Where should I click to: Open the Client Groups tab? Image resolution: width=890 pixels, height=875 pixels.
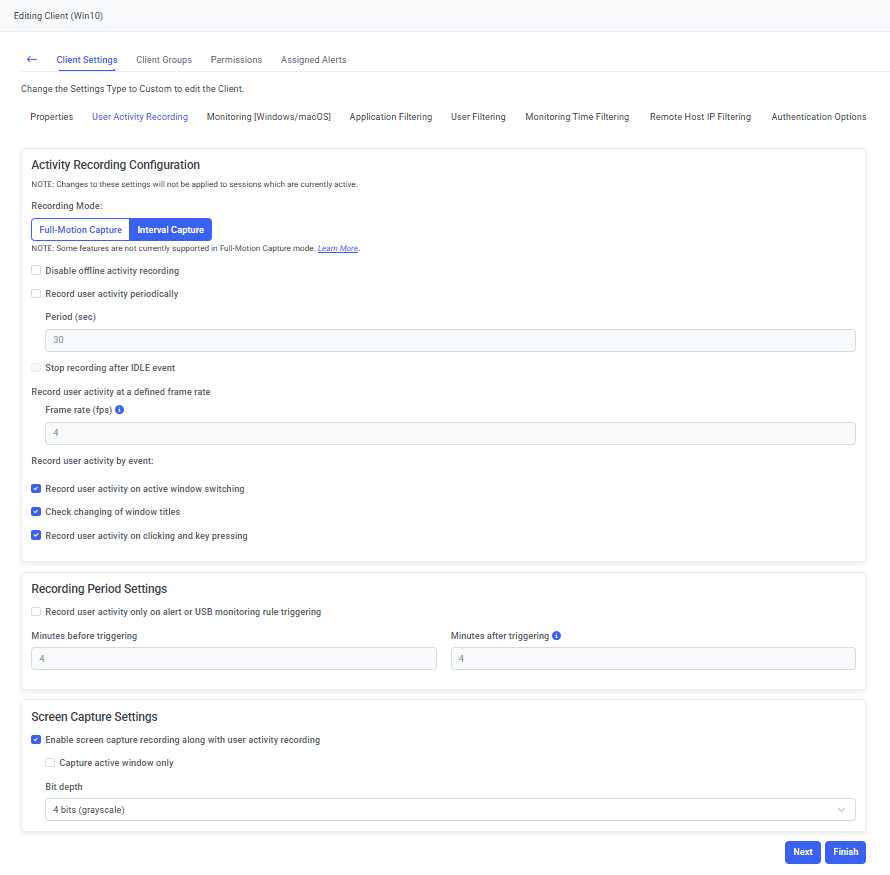pyautogui.click(x=164, y=60)
